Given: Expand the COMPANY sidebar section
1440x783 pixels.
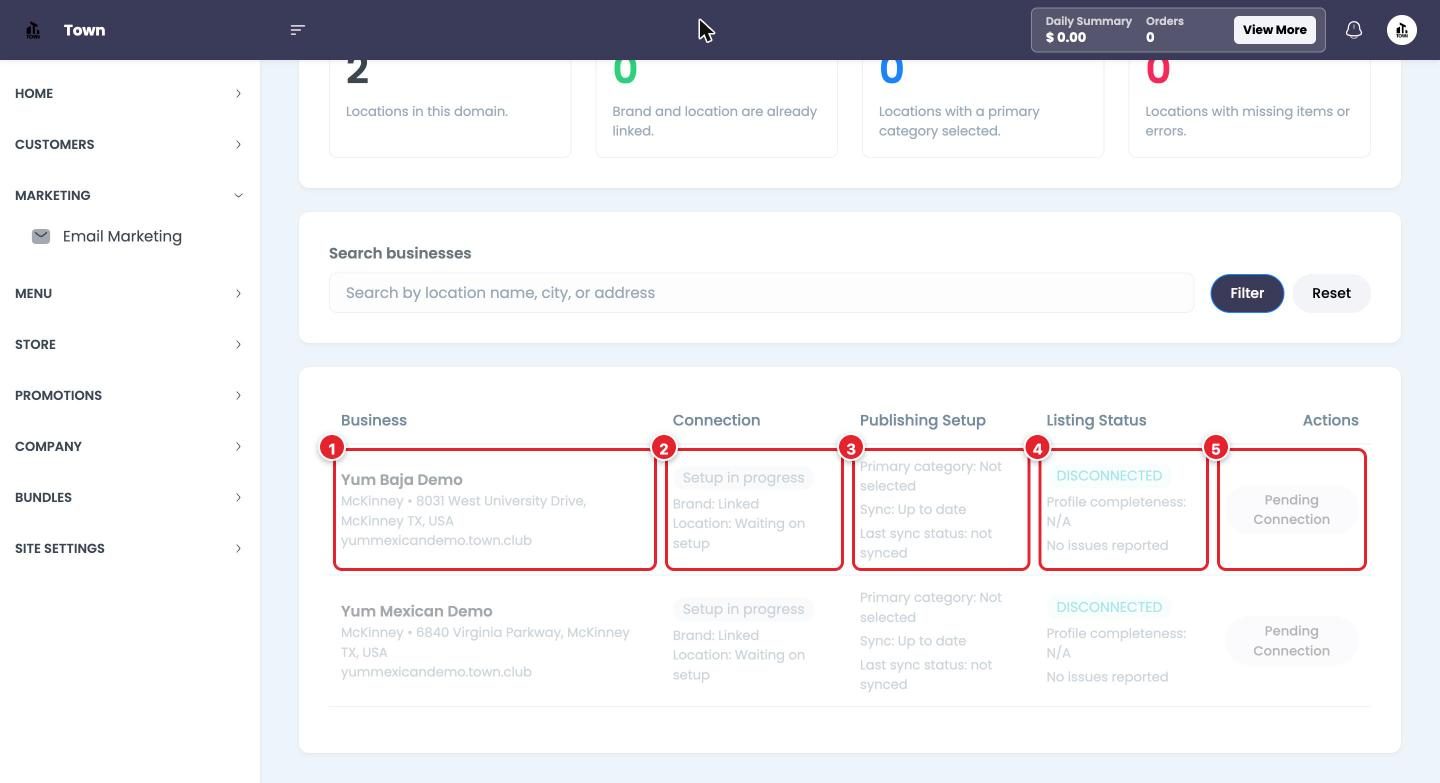Looking at the screenshot, I should coord(130,446).
